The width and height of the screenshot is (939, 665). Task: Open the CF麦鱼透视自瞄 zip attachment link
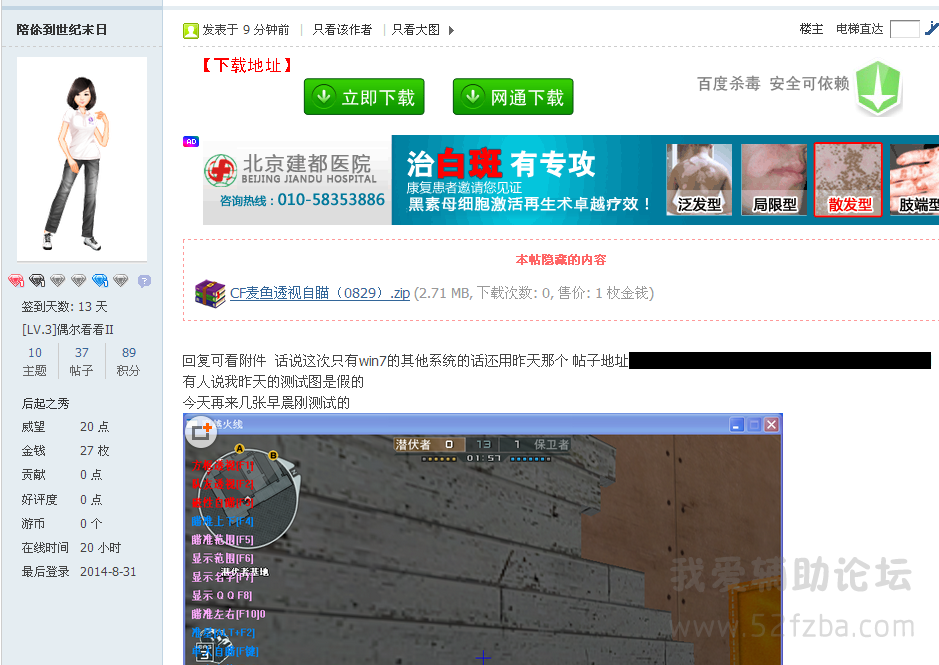click(320, 293)
